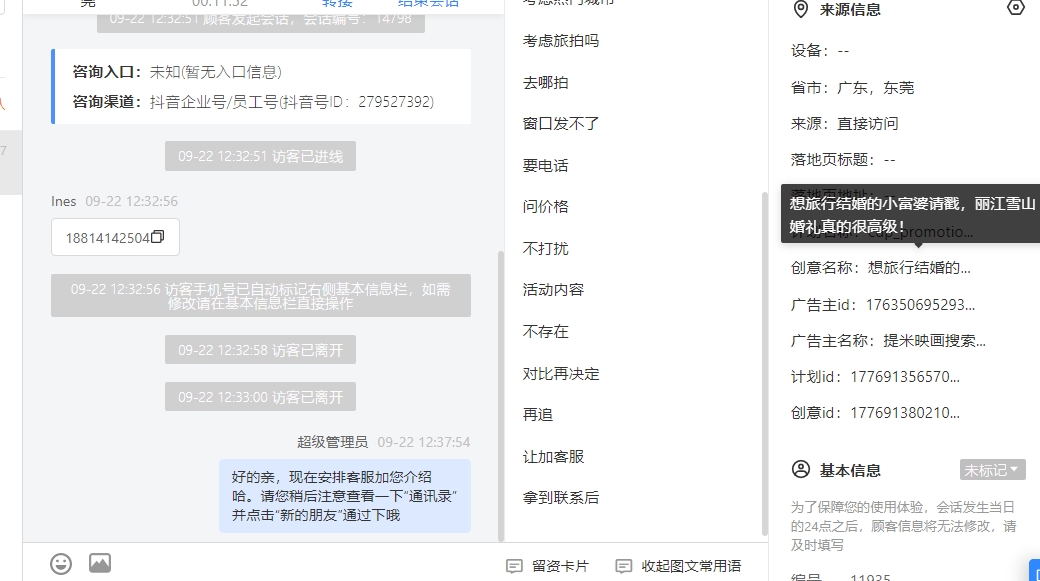Click the 咨询渠道 抖音企业号 line

click(x=253, y=101)
